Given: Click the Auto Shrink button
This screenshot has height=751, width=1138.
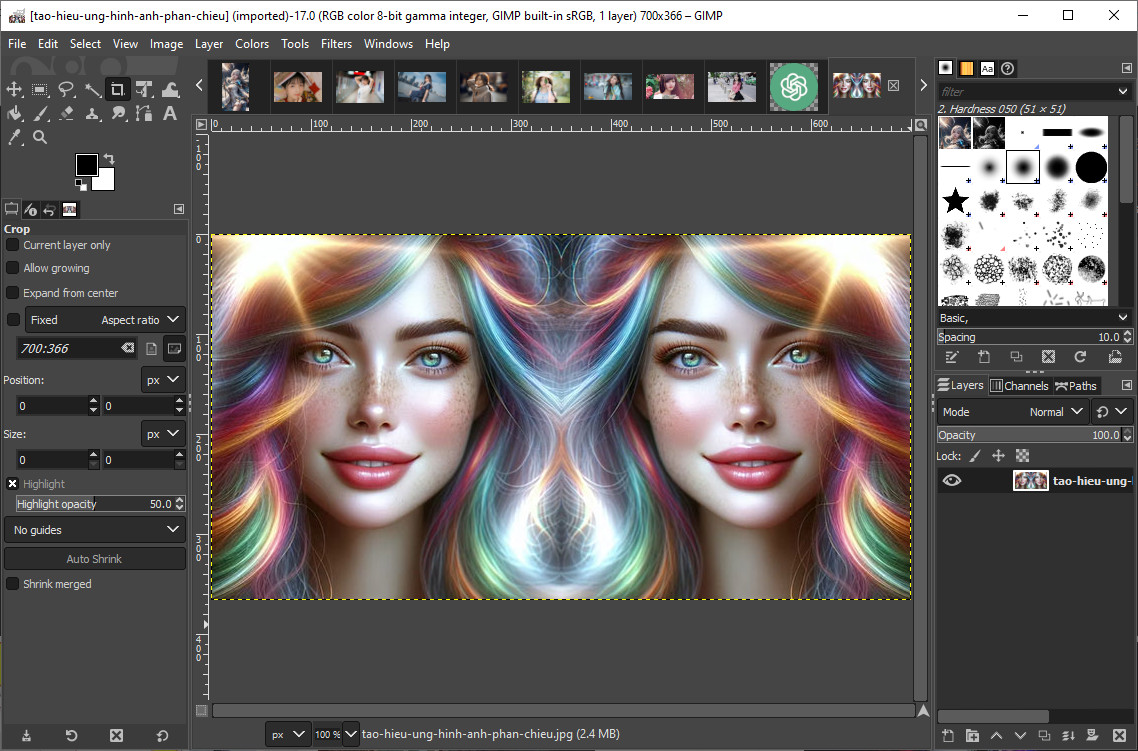Looking at the screenshot, I should pos(95,559).
